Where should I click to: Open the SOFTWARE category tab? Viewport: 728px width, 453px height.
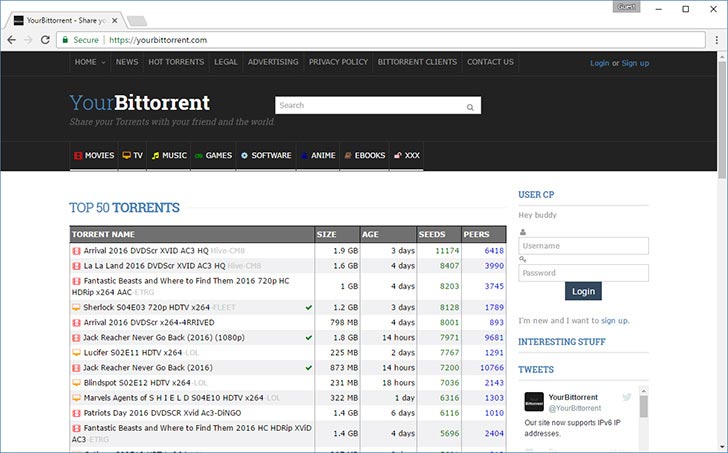pyautogui.click(x=266, y=155)
